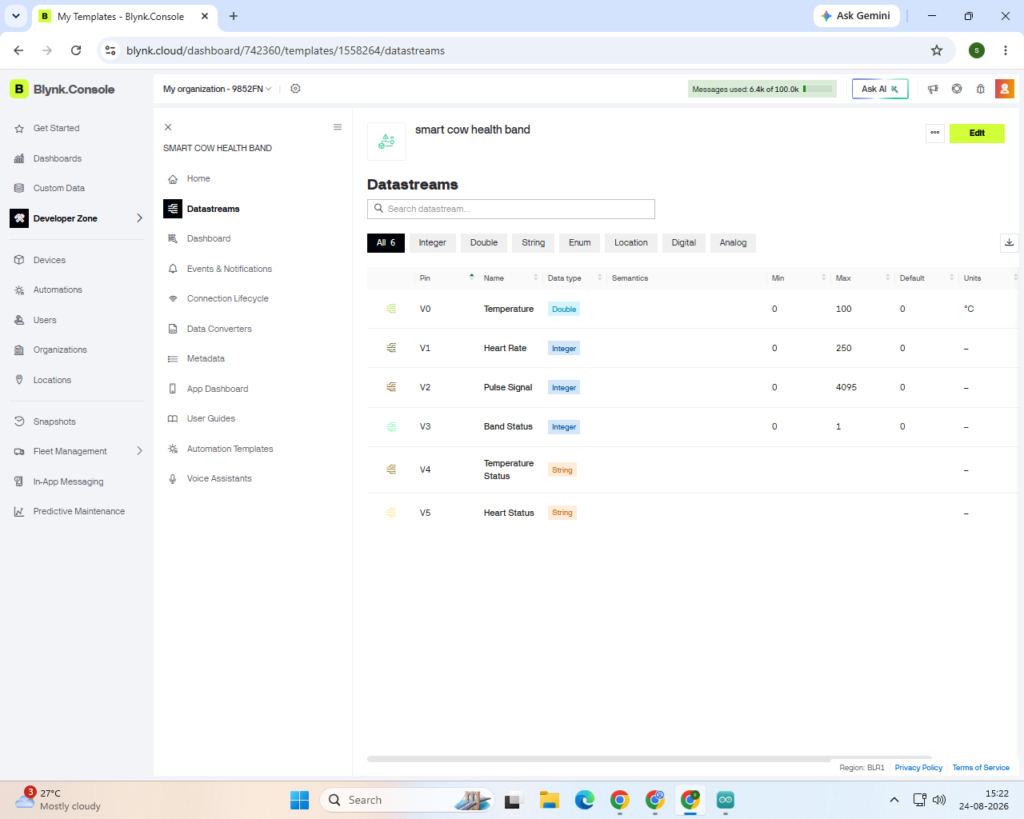Open Privacy Policy link
Screen dimensions: 1024x819
coord(918,768)
